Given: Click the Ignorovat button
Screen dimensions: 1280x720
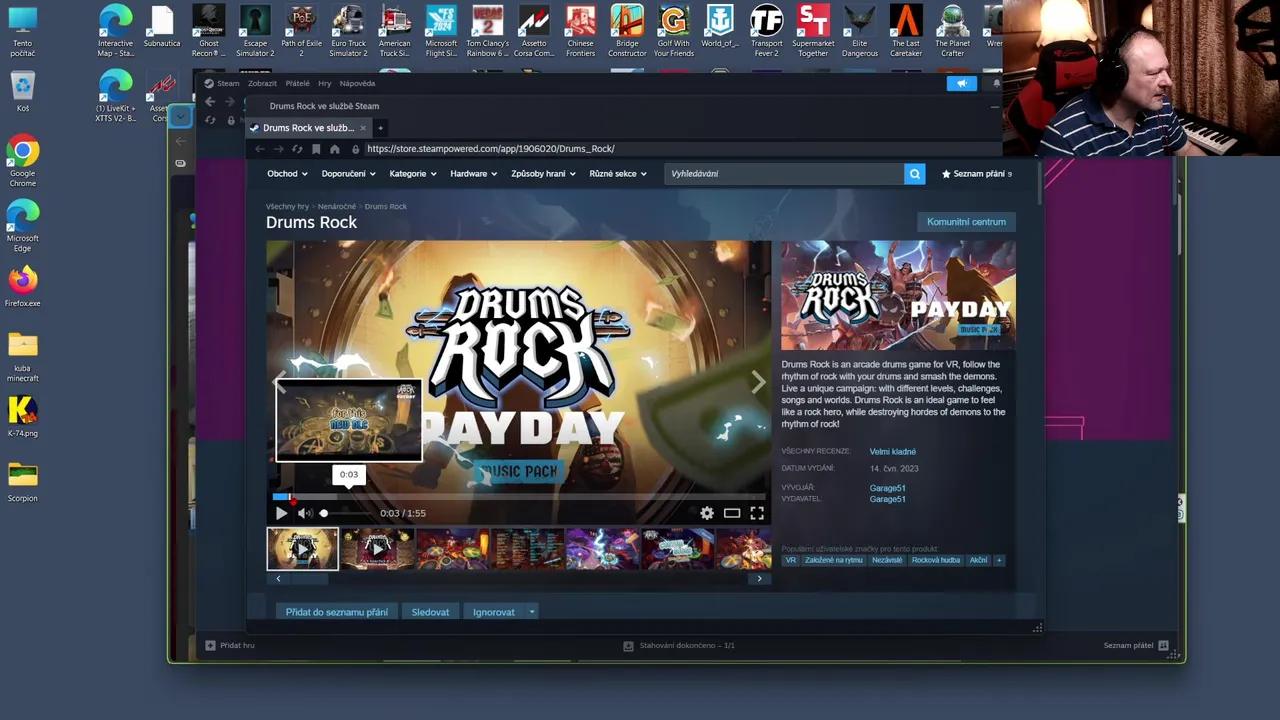Looking at the screenshot, I should (x=494, y=612).
